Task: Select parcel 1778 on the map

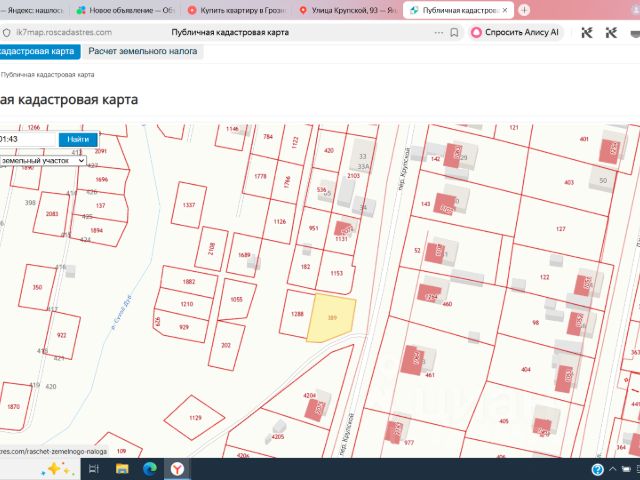Action: tap(260, 176)
